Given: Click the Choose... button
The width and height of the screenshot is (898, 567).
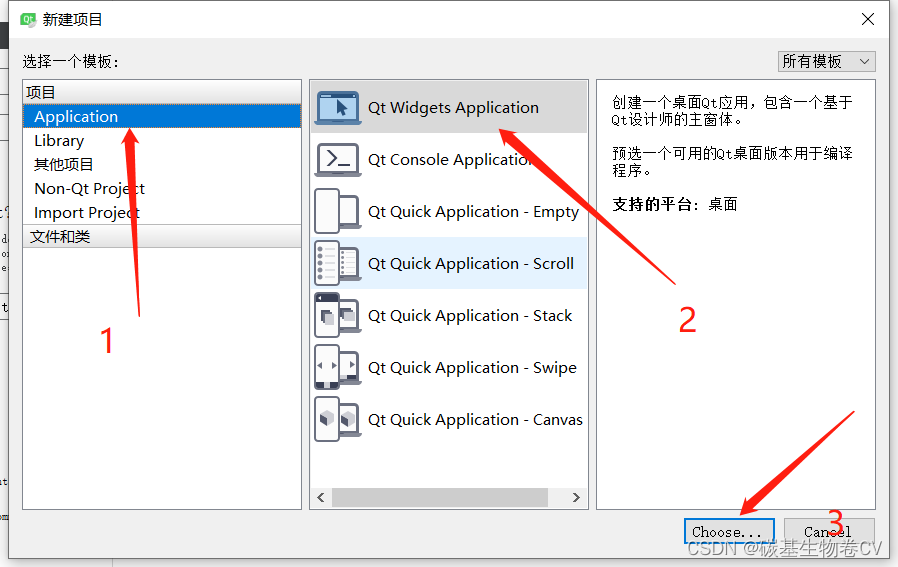Looking at the screenshot, I should click(729, 531).
